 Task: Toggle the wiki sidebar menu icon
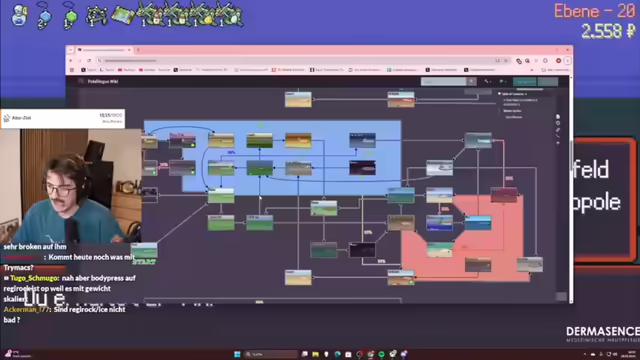pos(80,81)
